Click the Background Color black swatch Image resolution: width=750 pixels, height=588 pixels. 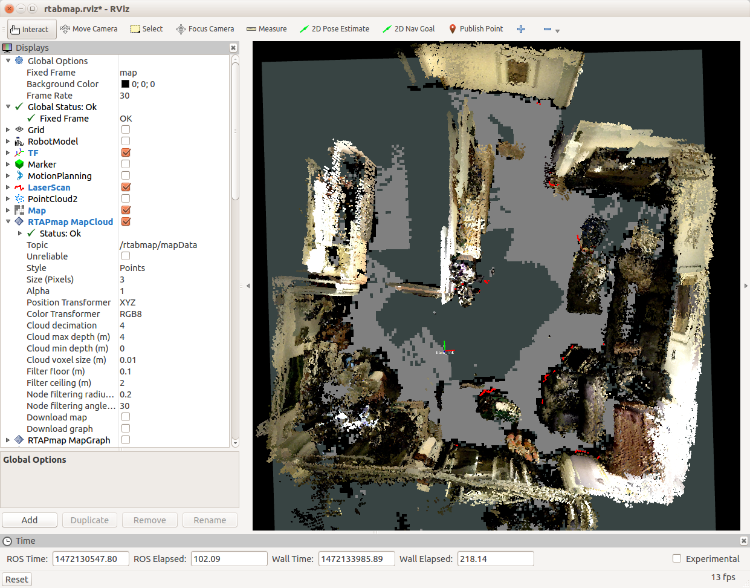pyautogui.click(x=125, y=84)
